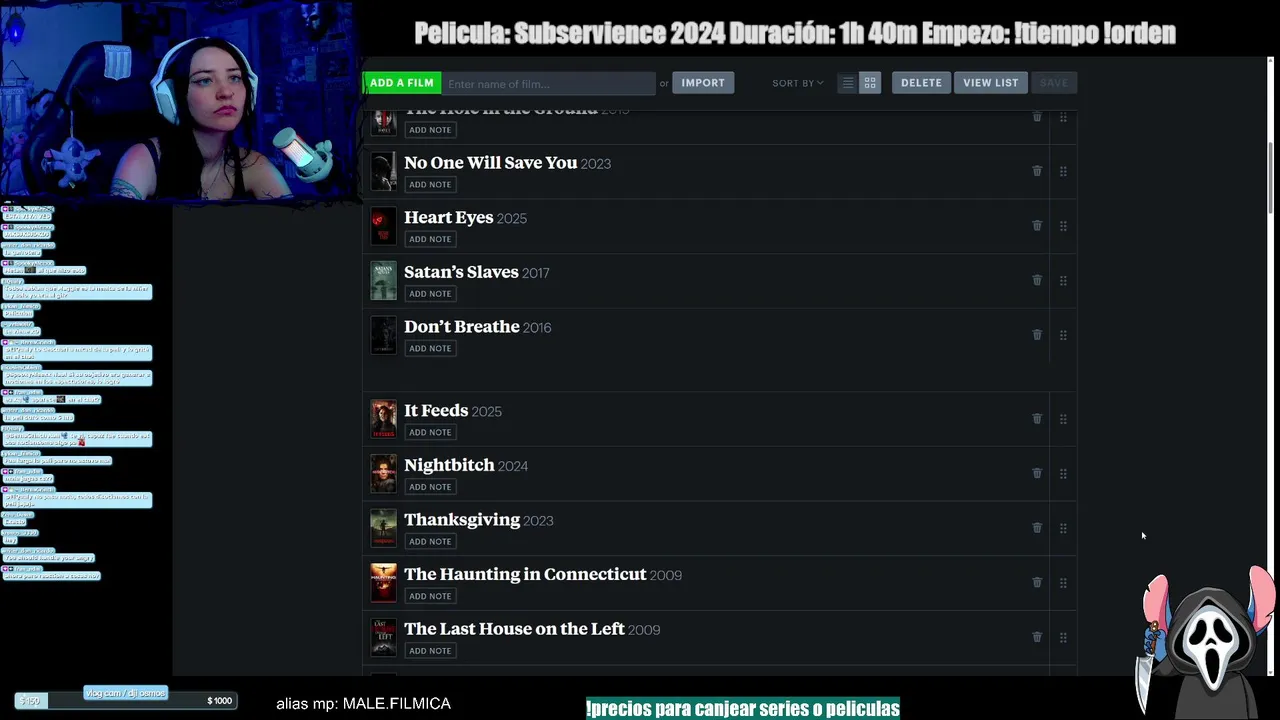Delete The Last House on the Left
The height and width of the screenshot is (720, 1280).
click(1037, 637)
